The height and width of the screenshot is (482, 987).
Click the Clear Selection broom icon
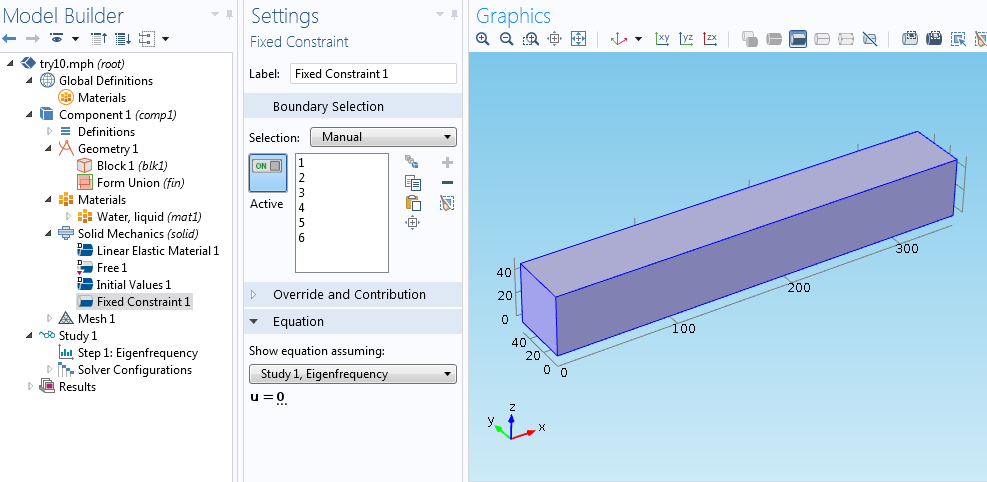(x=447, y=203)
